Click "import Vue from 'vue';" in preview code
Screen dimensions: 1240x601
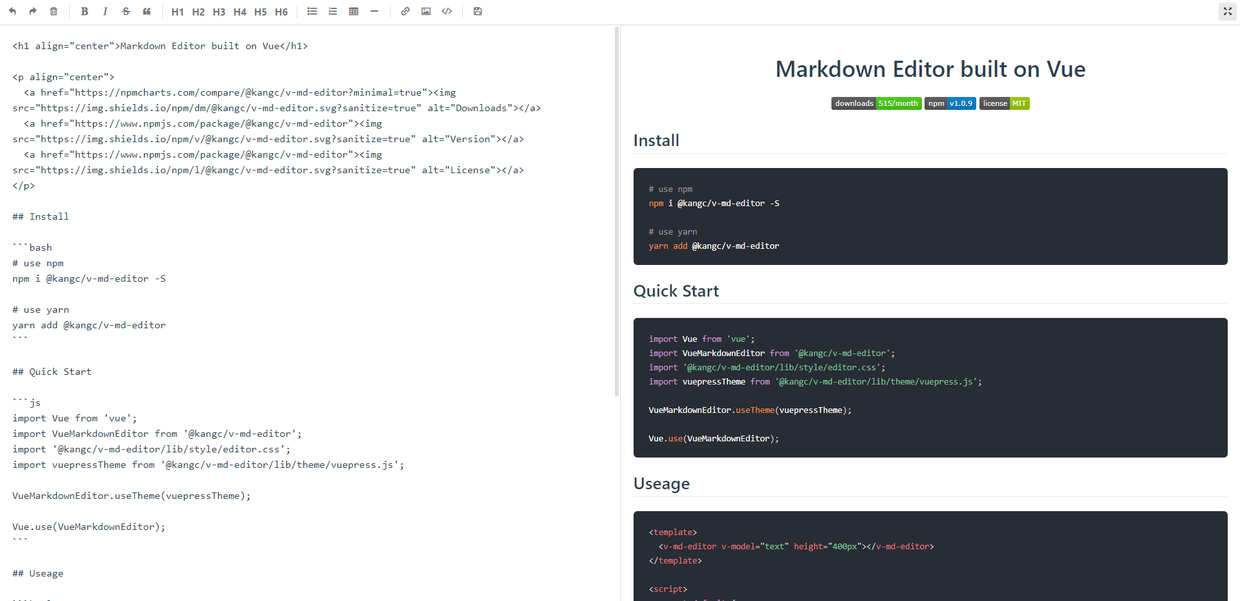point(701,338)
